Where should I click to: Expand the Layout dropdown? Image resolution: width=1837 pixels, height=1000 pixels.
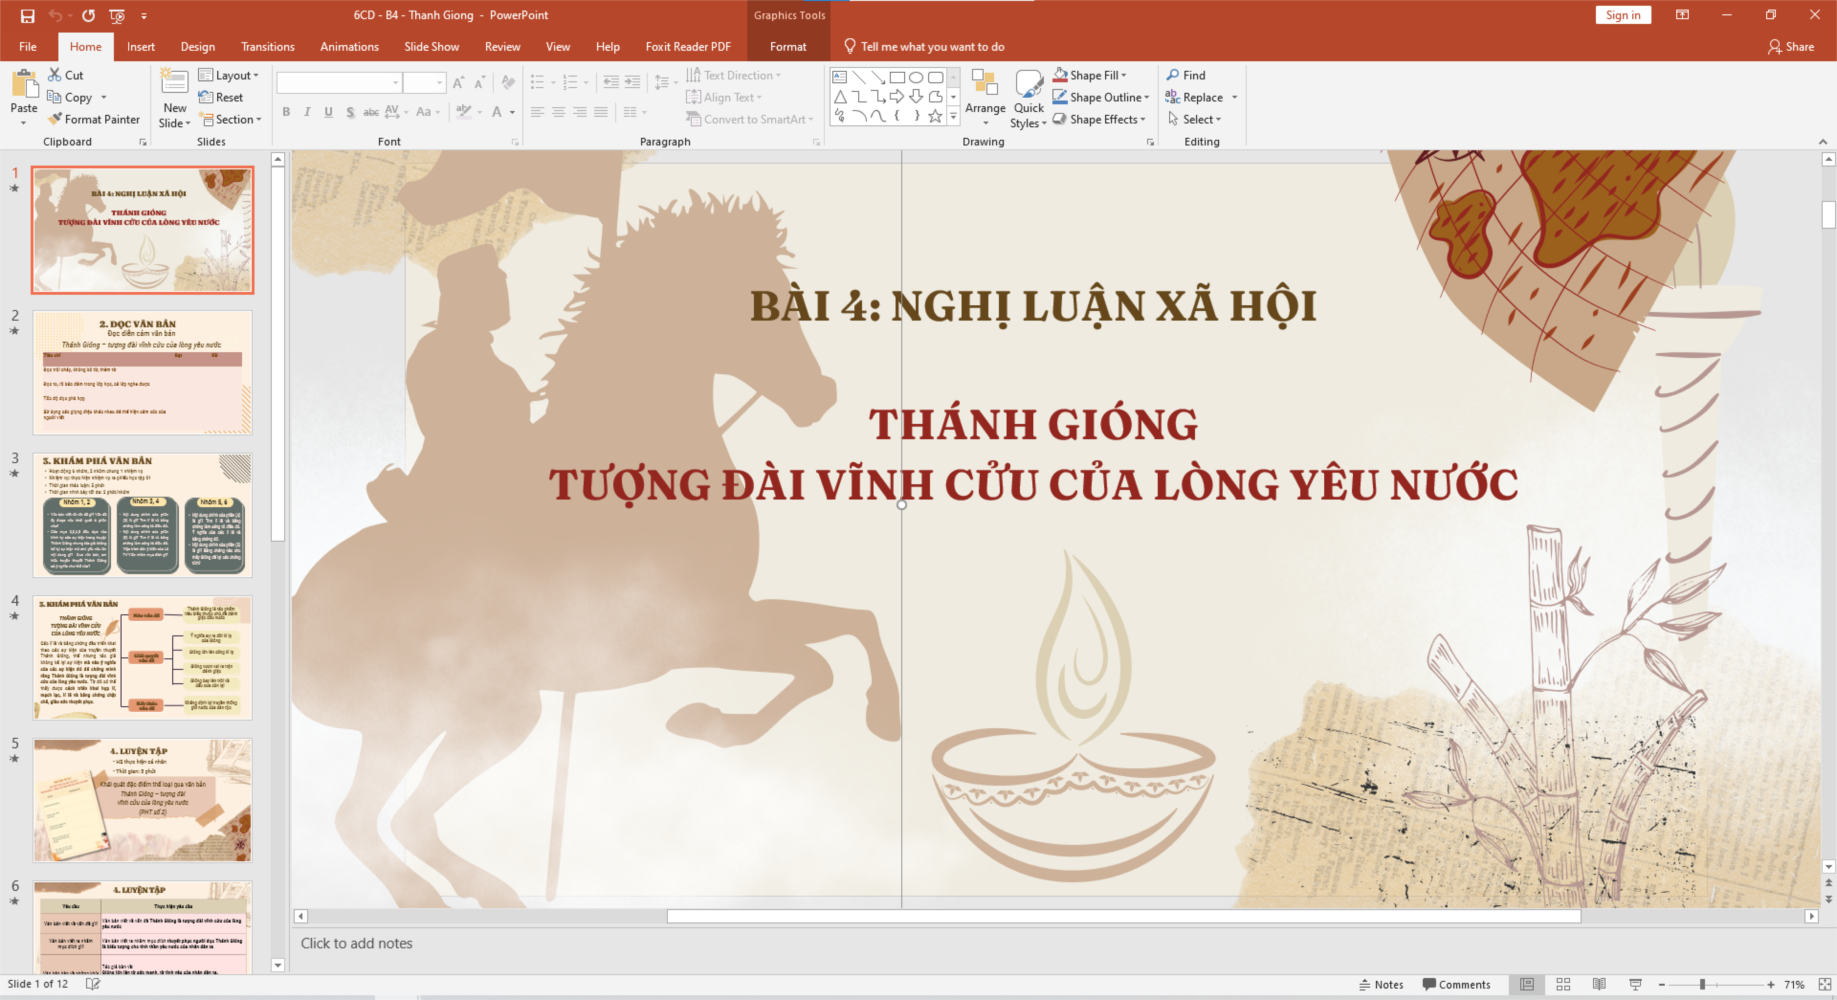tap(229, 75)
